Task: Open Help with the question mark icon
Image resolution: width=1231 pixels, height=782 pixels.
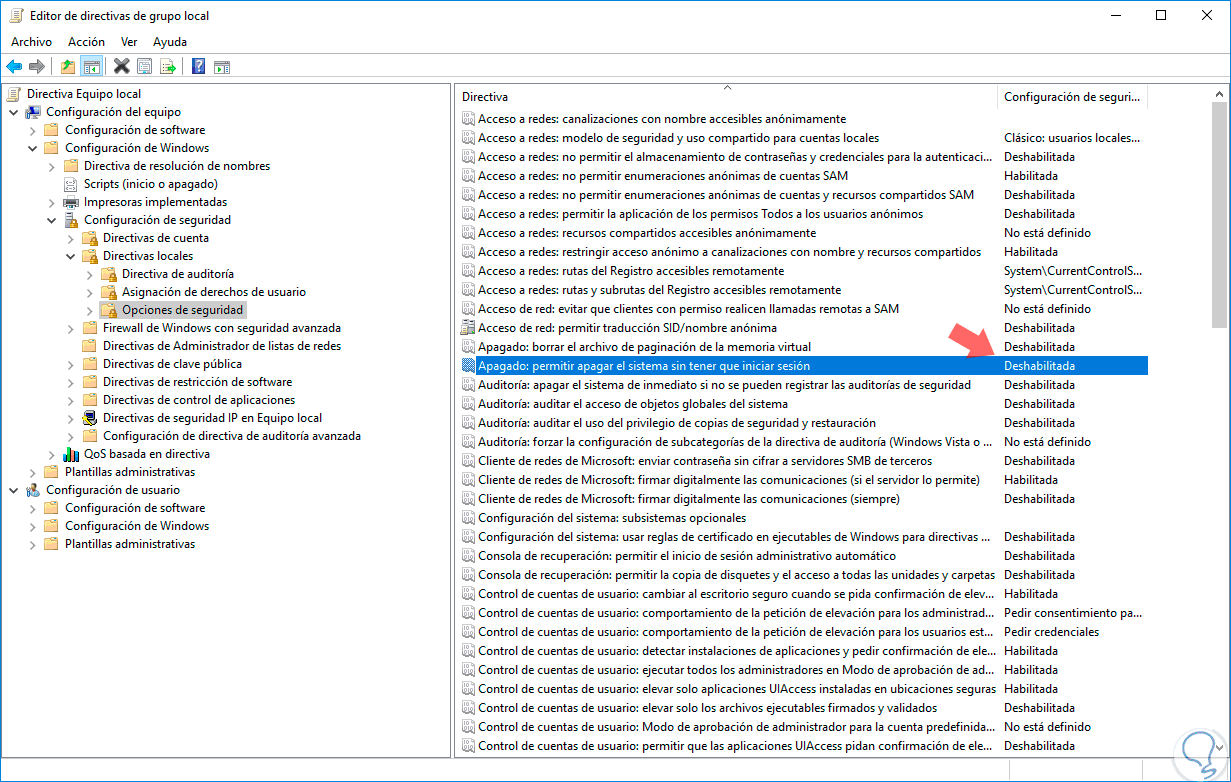Action: [x=198, y=67]
